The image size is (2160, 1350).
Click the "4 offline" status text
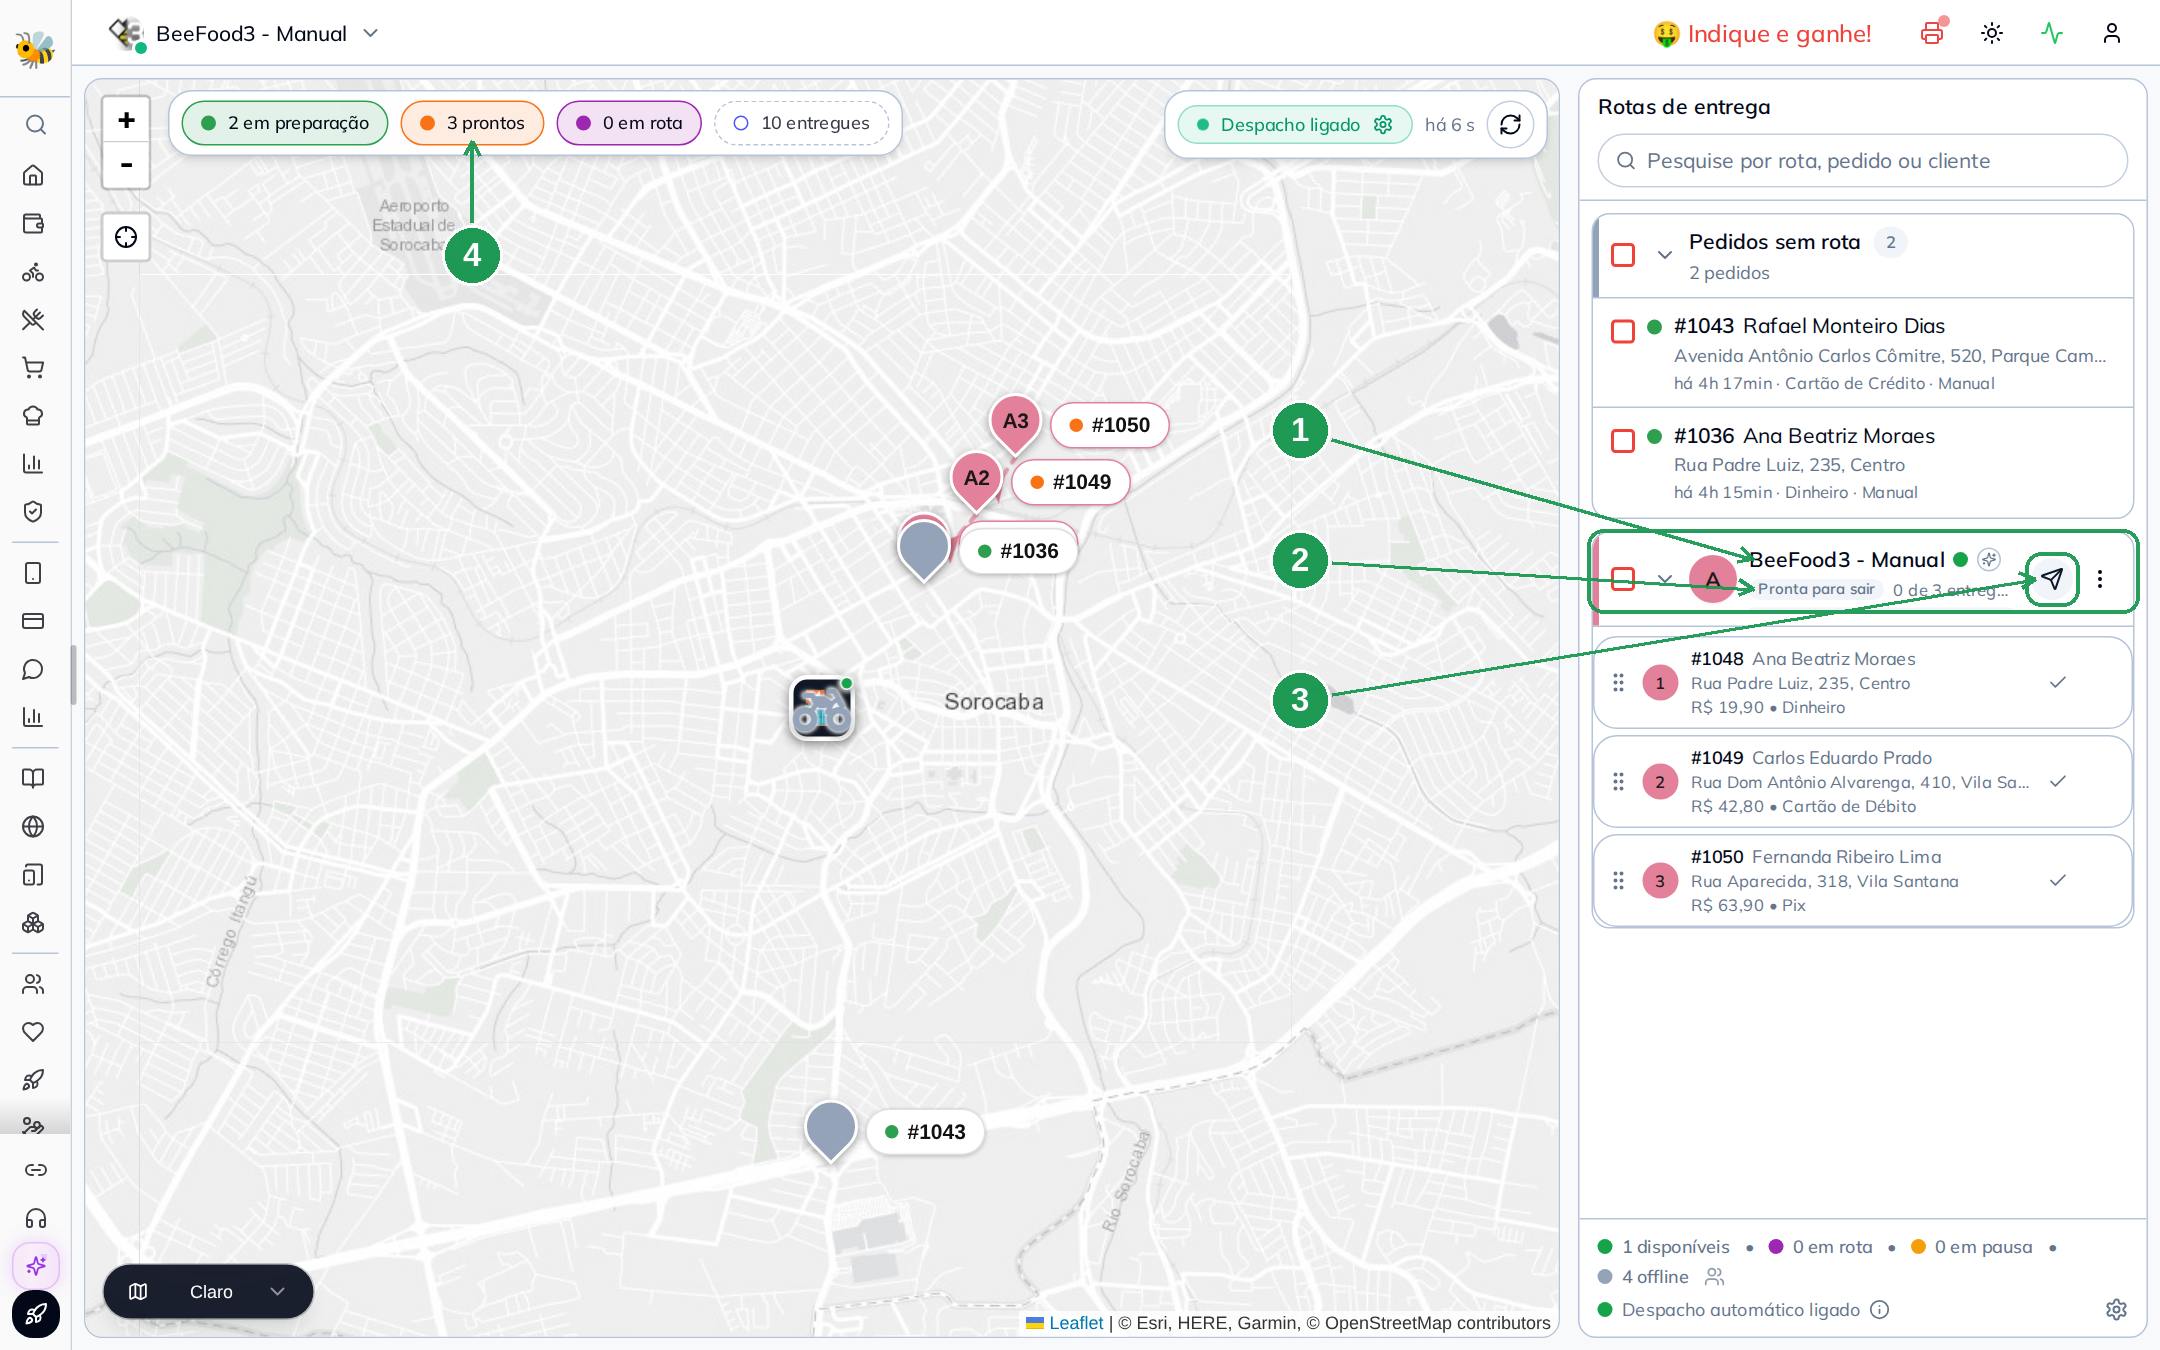(x=1655, y=1277)
